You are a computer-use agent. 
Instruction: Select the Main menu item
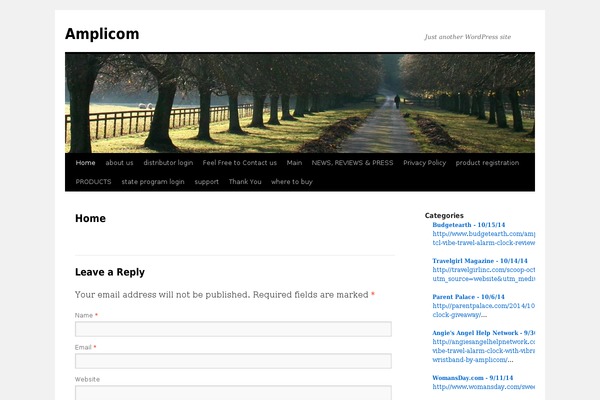(294, 163)
